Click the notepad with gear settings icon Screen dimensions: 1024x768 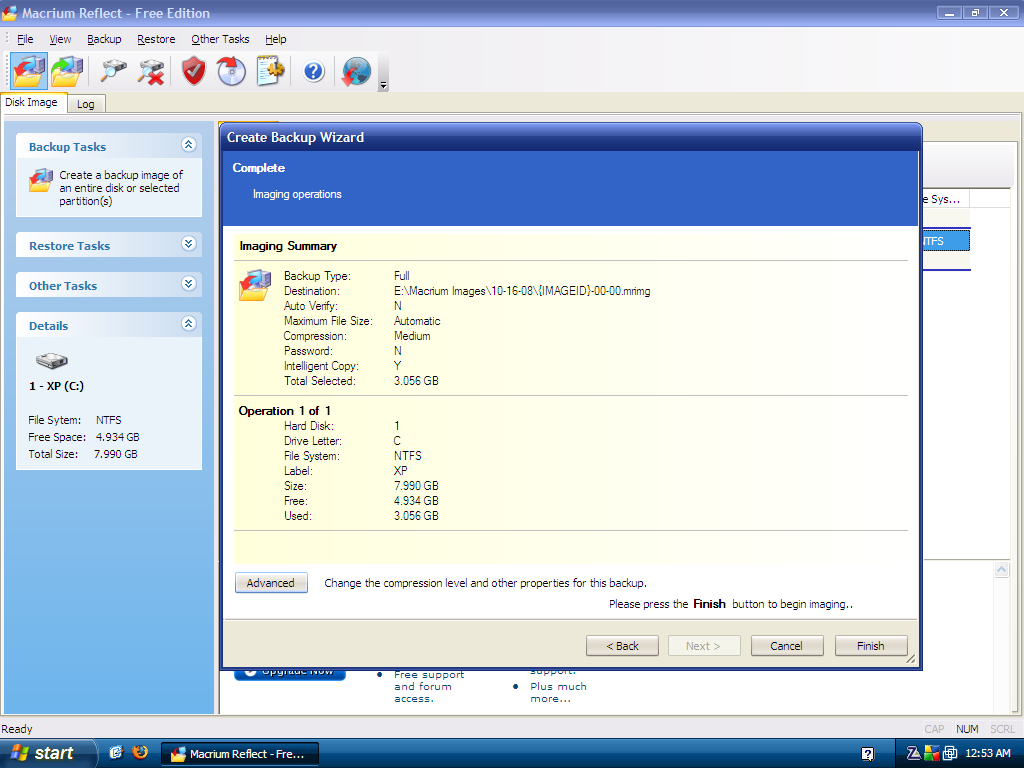pyautogui.click(x=270, y=71)
